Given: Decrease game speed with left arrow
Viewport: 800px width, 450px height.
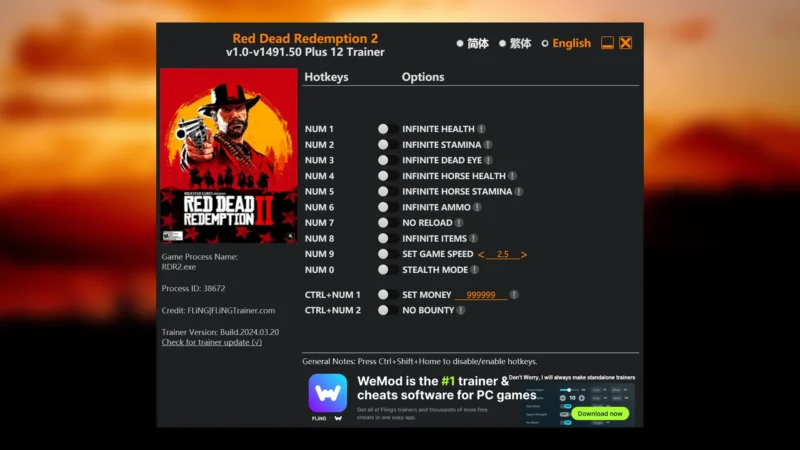Looking at the screenshot, I should (x=481, y=254).
